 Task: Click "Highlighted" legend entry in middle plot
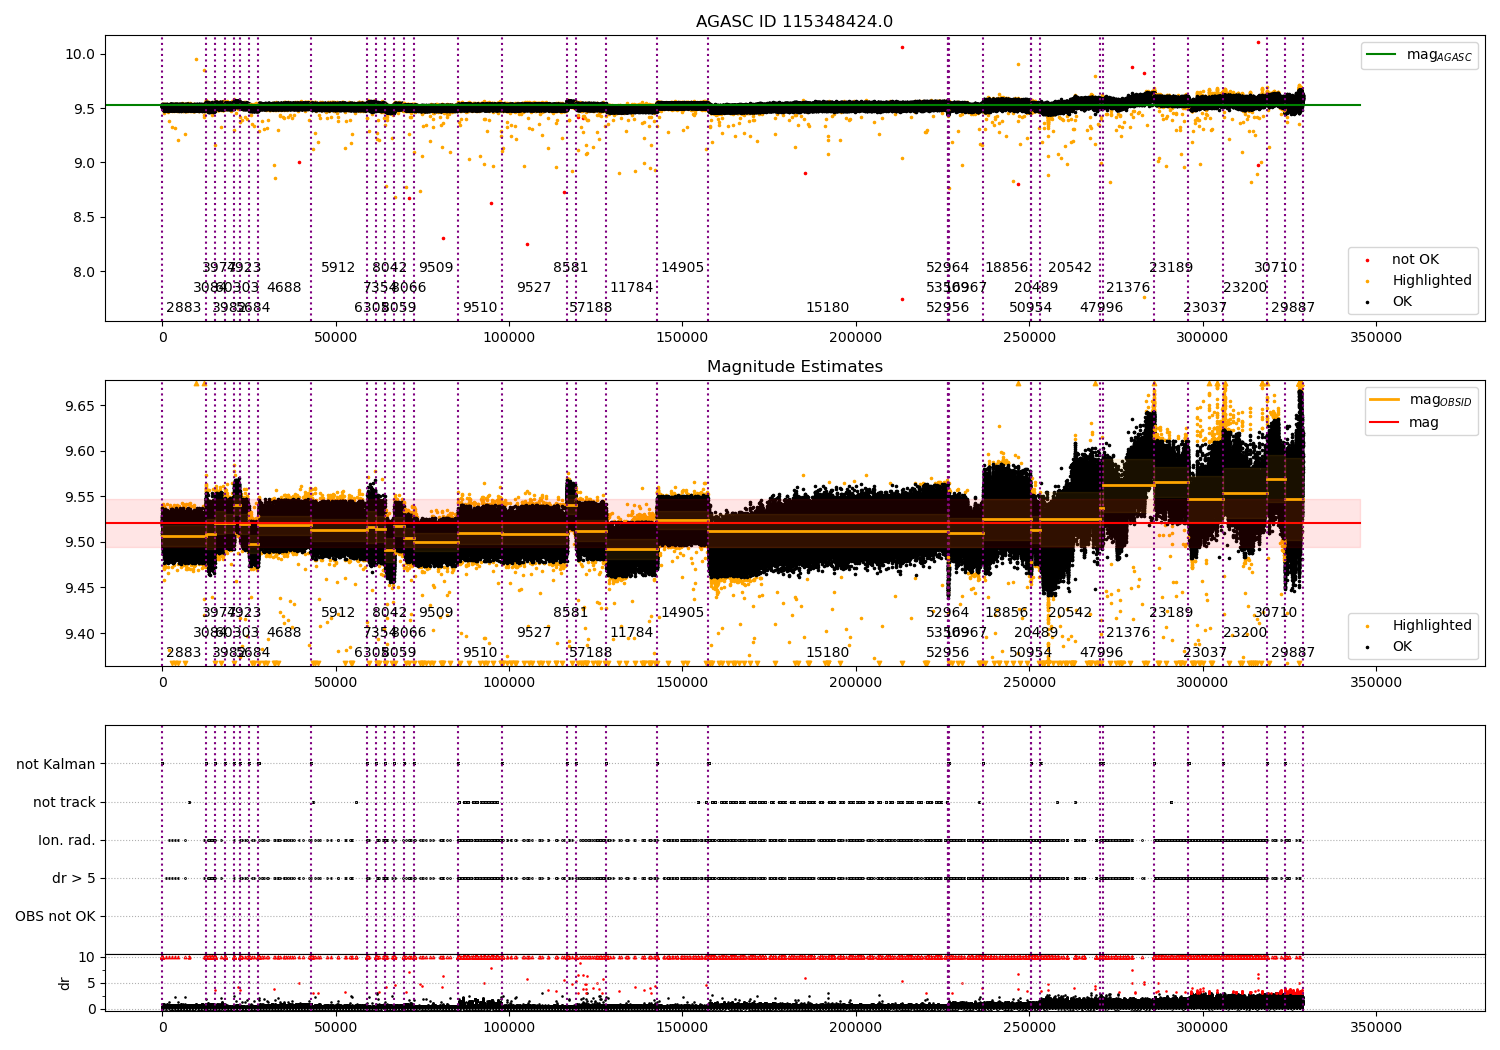pyautogui.click(x=1431, y=626)
